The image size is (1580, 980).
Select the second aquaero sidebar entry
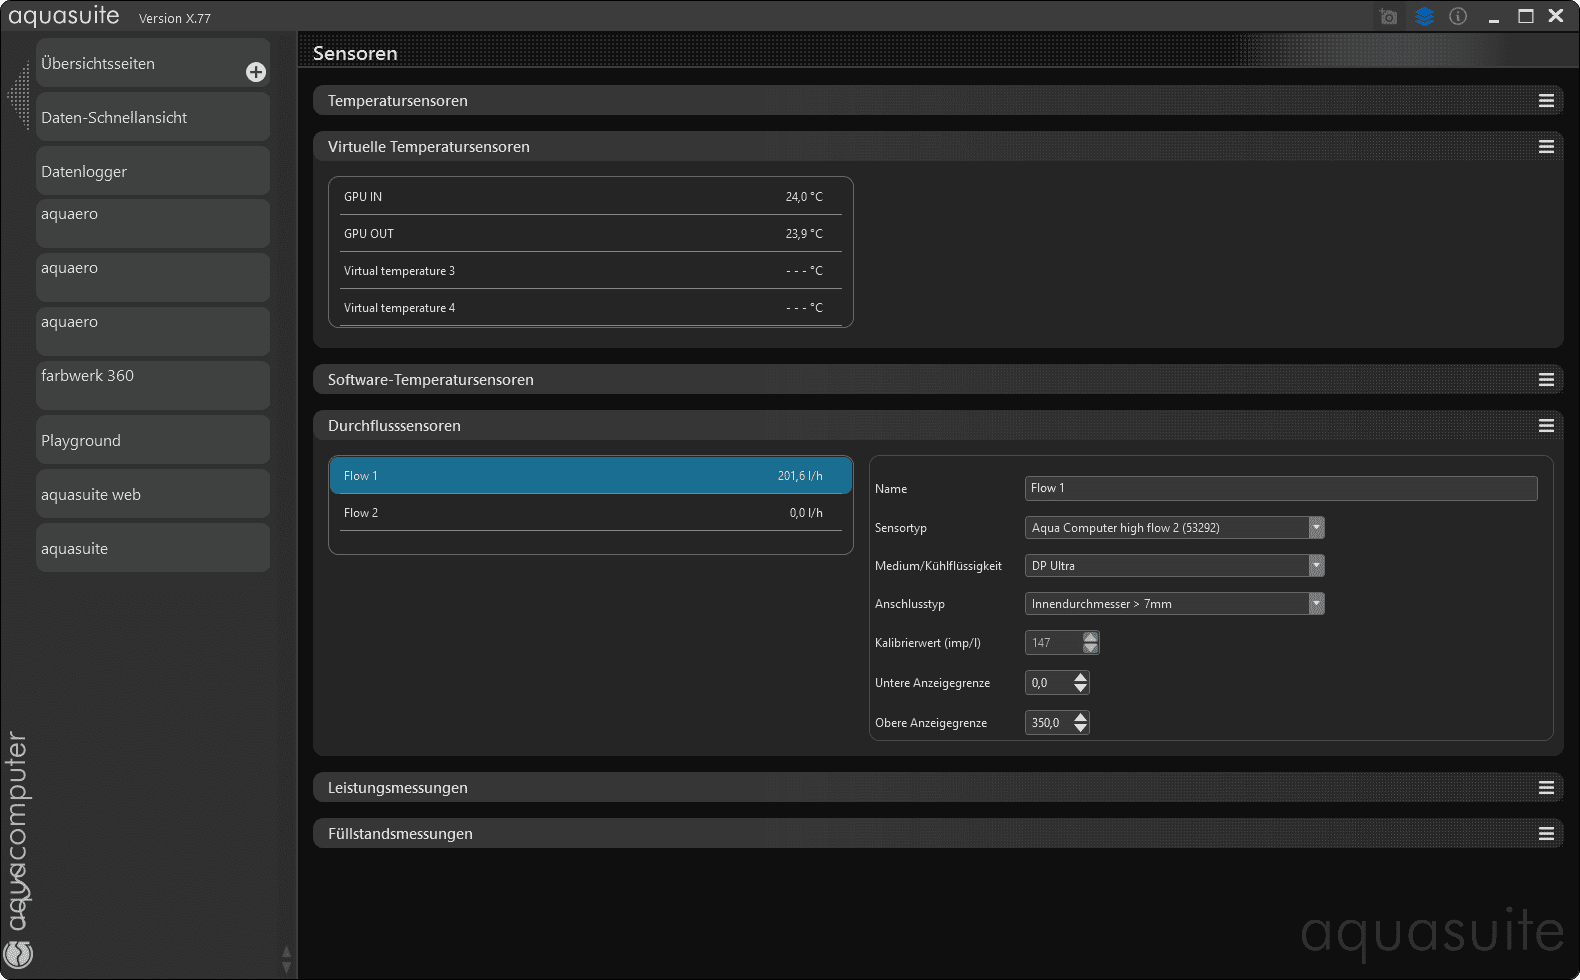pos(153,277)
